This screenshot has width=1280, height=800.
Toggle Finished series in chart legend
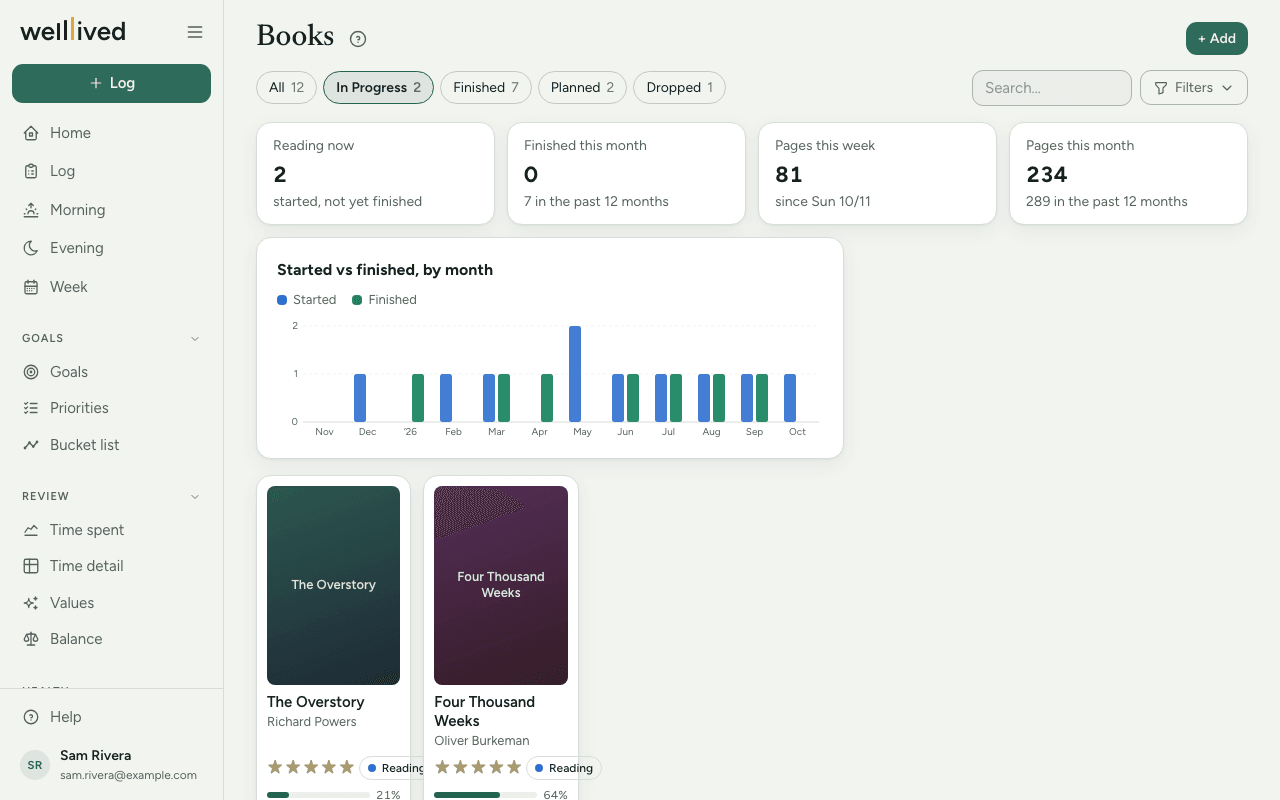tap(384, 300)
